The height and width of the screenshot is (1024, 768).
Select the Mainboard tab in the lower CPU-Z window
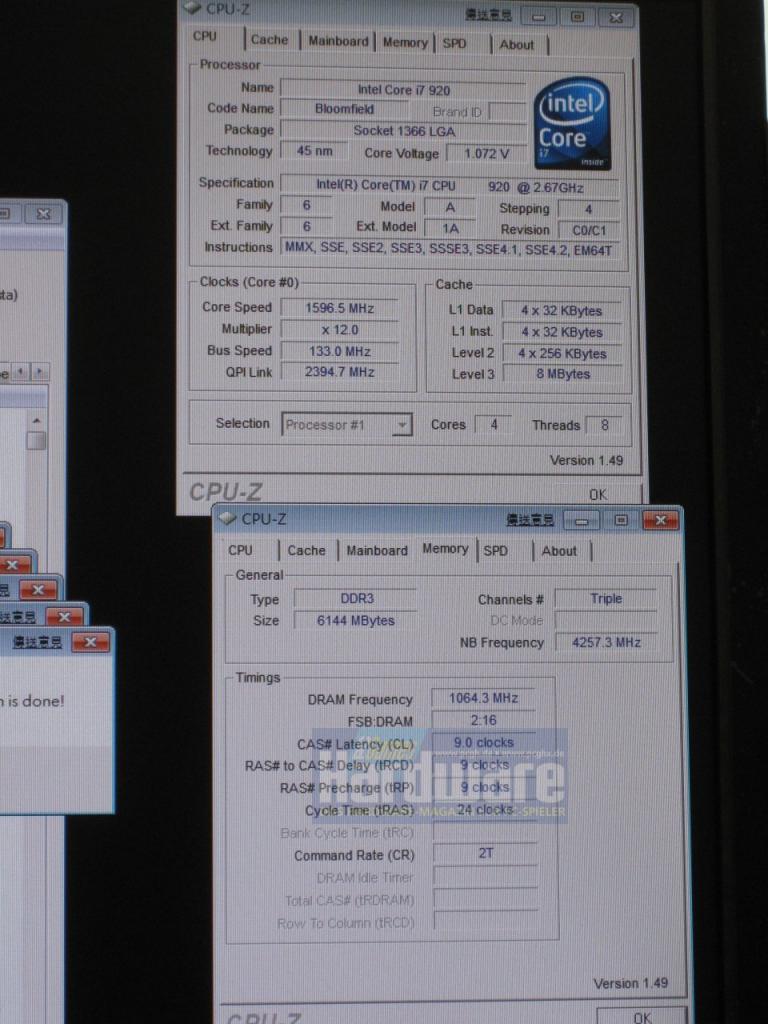[x=377, y=551]
